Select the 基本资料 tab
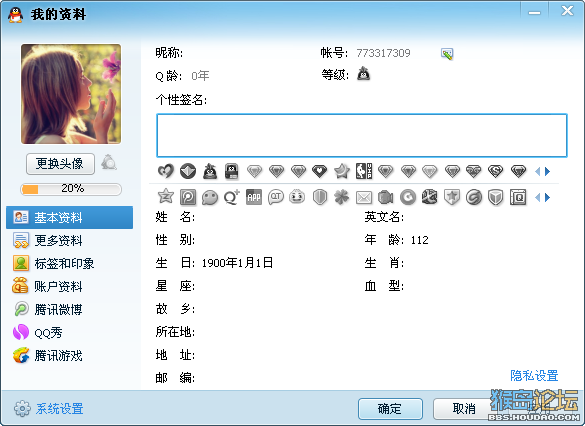 coord(69,217)
